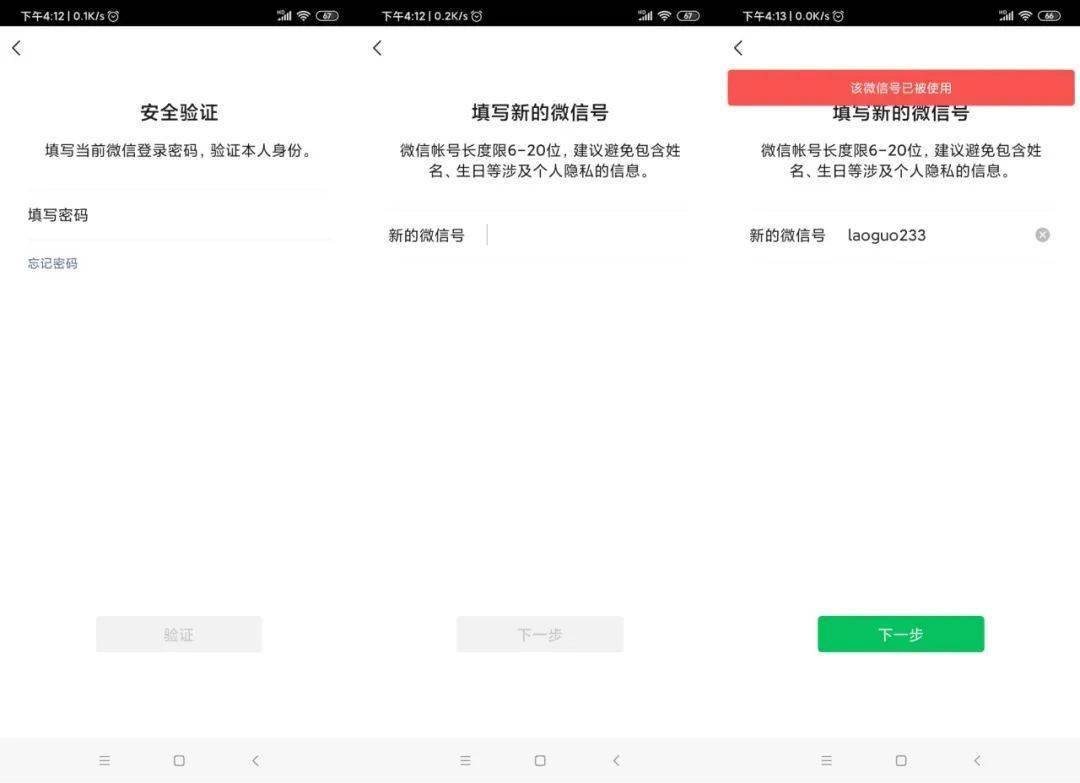Open recent apps menu on the right phone
The width and height of the screenshot is (1080, 783).
[827, 760]
